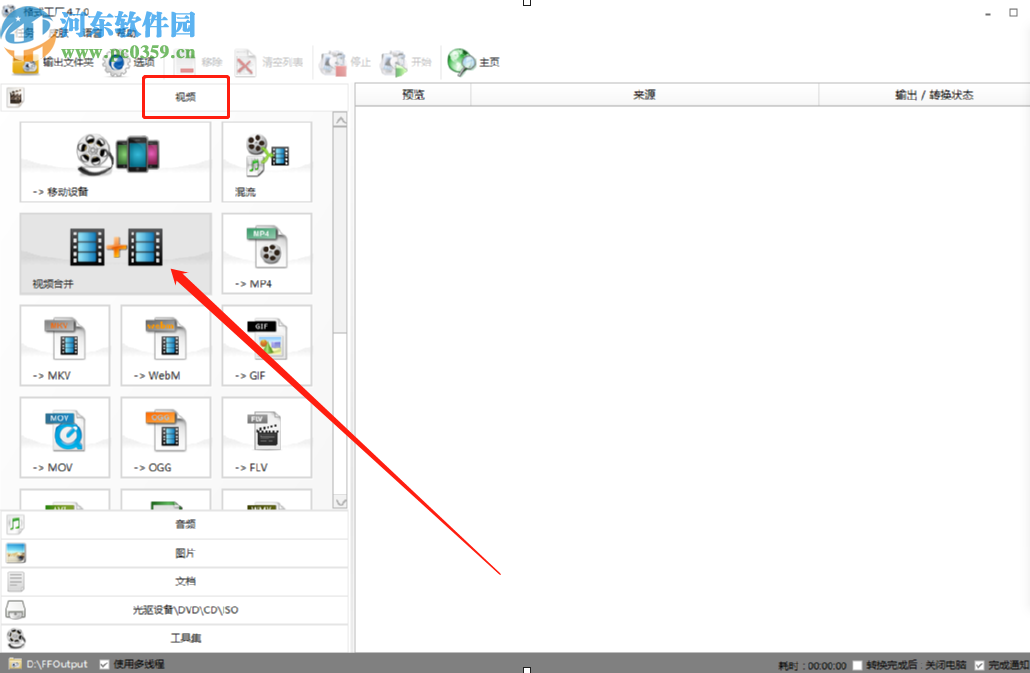
Task: Click the Picture category landscape icon
Action: coord(16,553)
